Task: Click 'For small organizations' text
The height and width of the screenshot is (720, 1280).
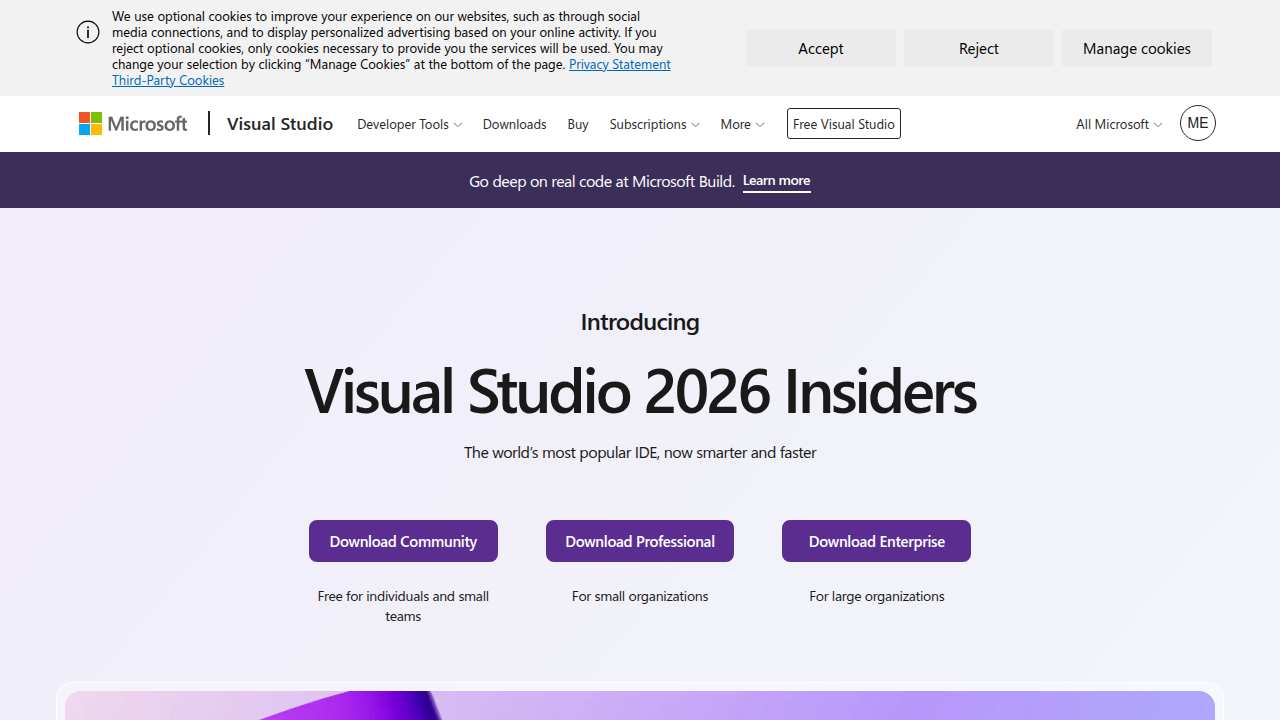Action: (x=640, y=596)
